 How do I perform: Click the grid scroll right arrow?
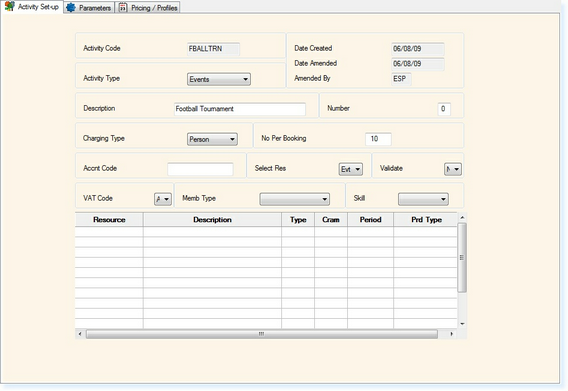coord(451,334)
